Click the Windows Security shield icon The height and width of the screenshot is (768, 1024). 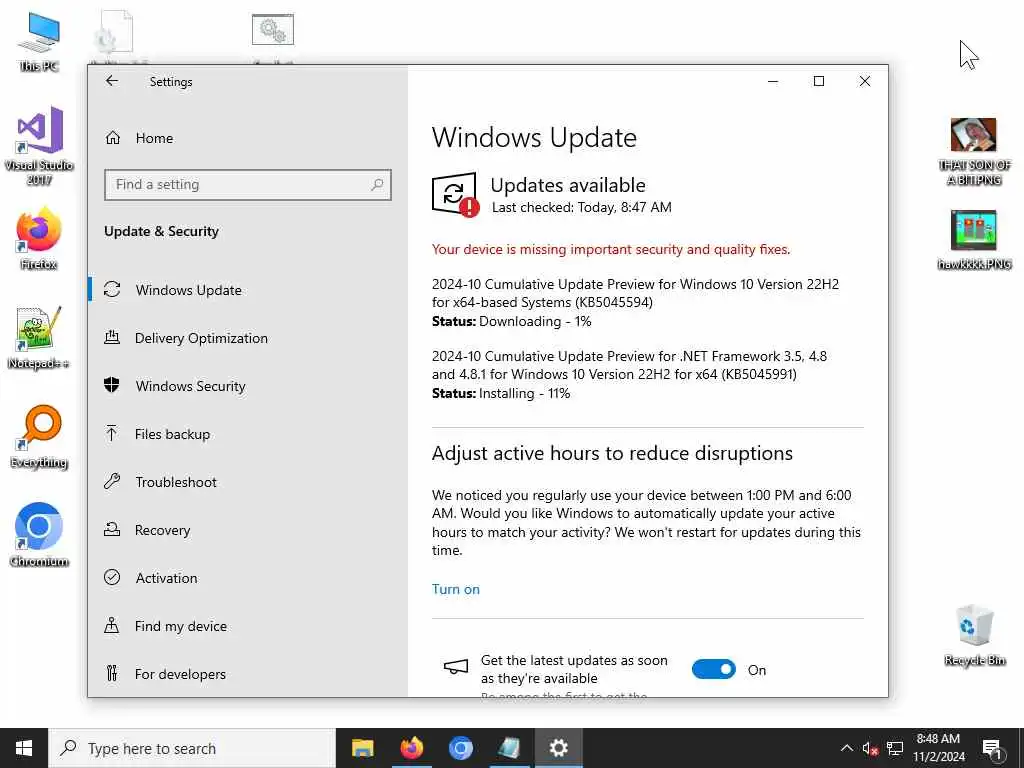coord(112,385)
